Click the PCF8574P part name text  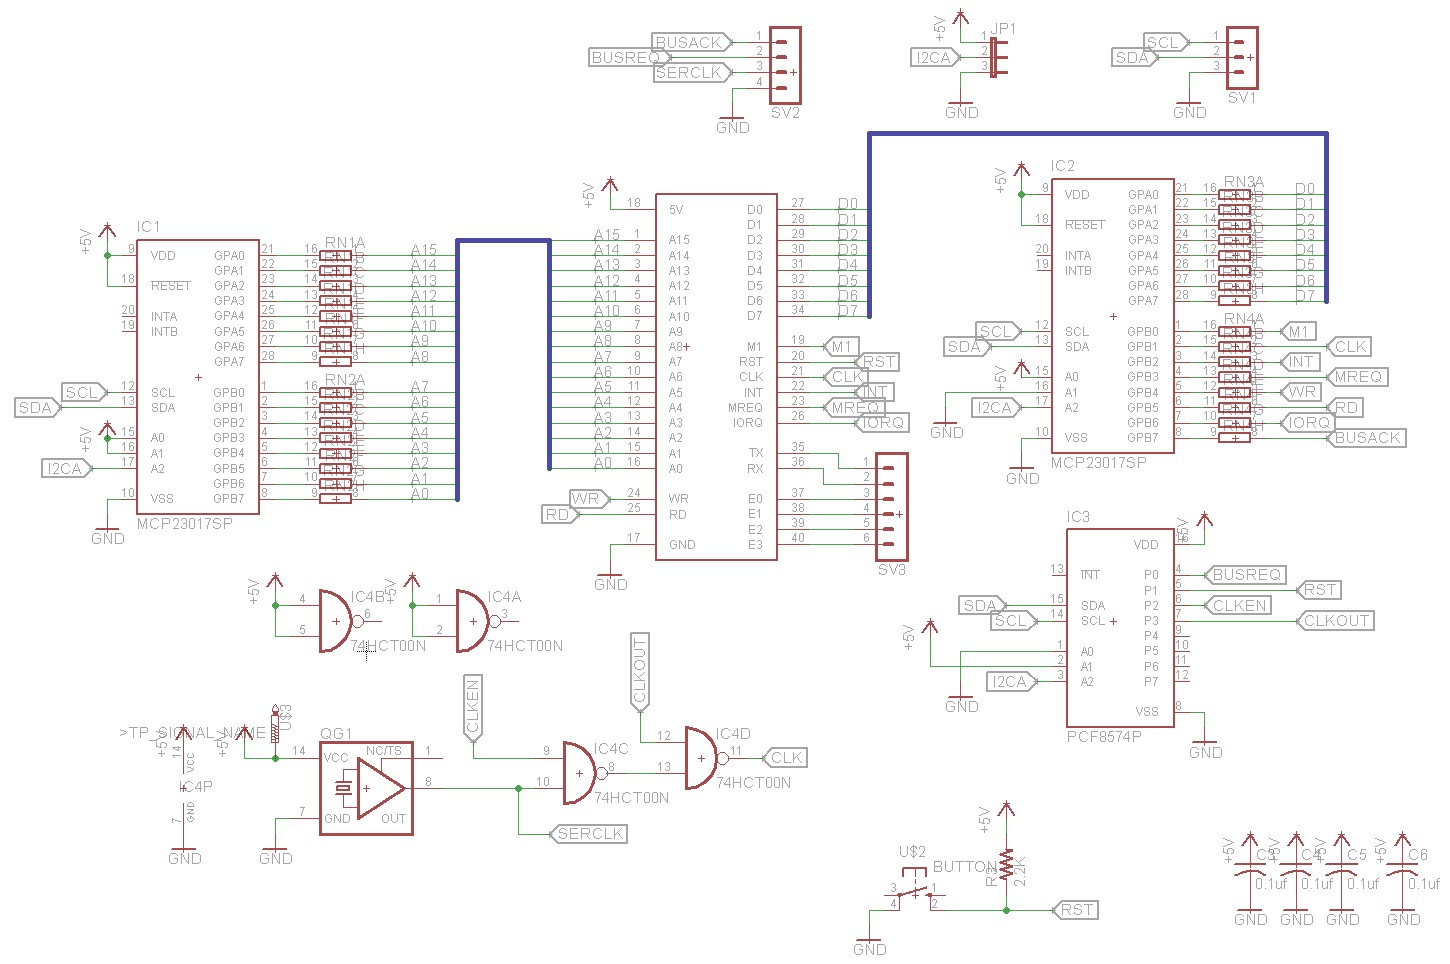pyautogui.click(x=1104, y=736)
